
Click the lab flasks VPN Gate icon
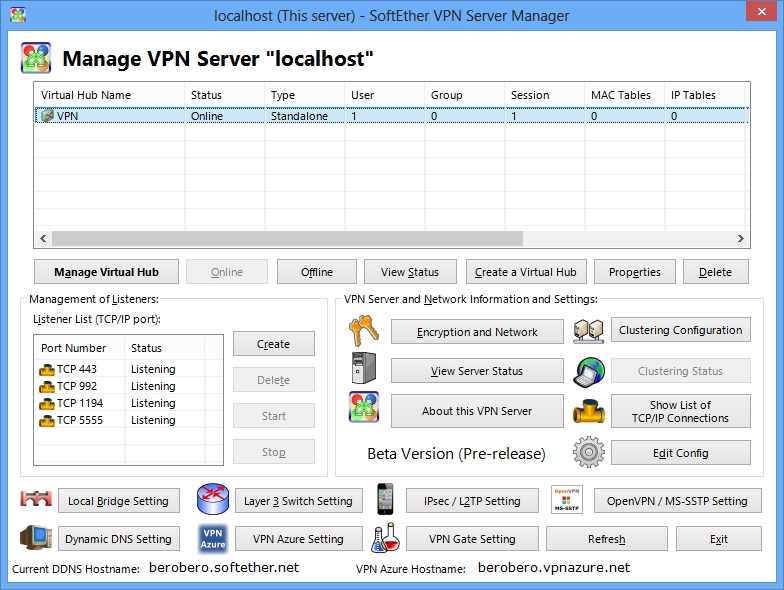tap(386, 538)
